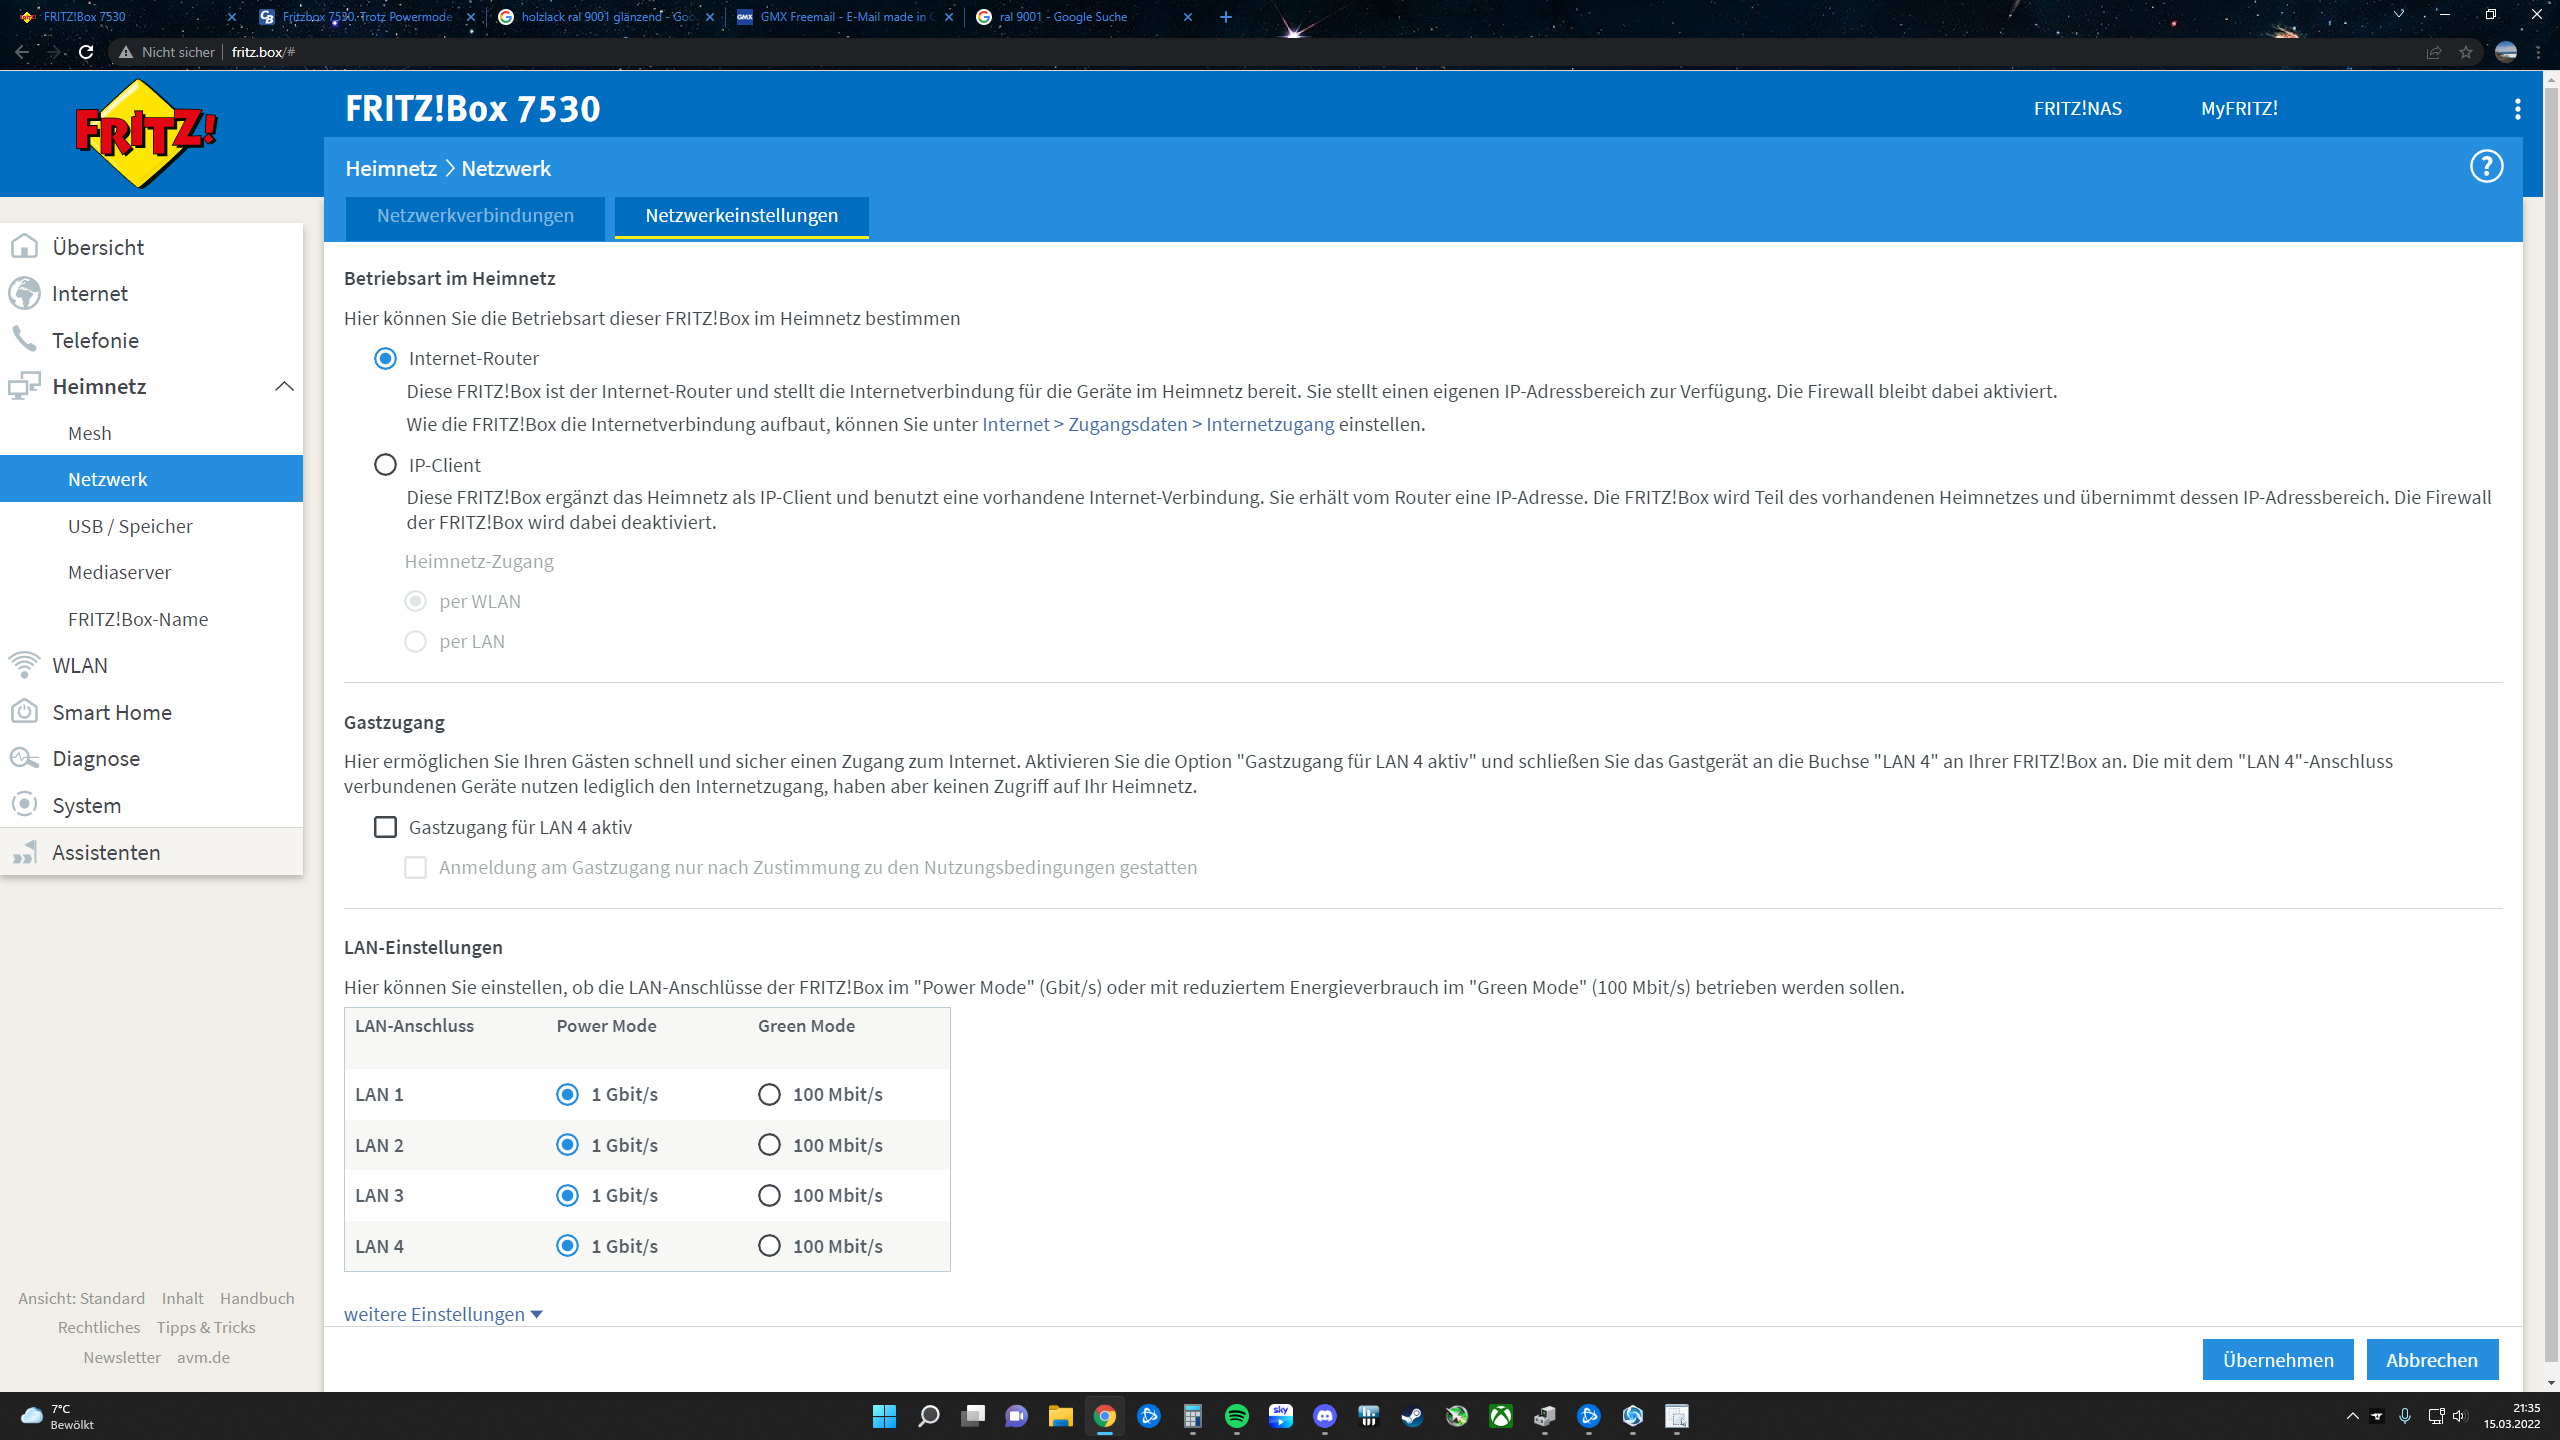The height and width of the screenshot is (1440, 2560).
Task: Open the Internetzugang link
Action: 1270,424
